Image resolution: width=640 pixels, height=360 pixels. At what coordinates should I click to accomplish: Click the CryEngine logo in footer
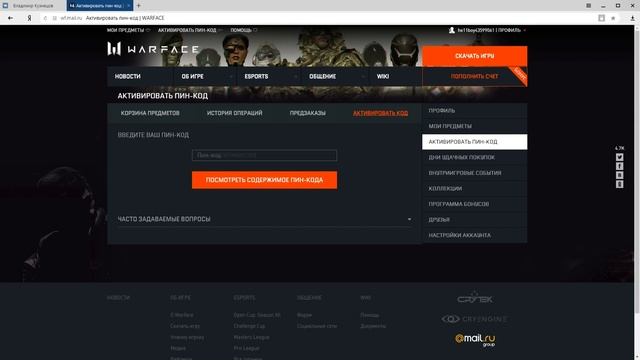[474, 319]
